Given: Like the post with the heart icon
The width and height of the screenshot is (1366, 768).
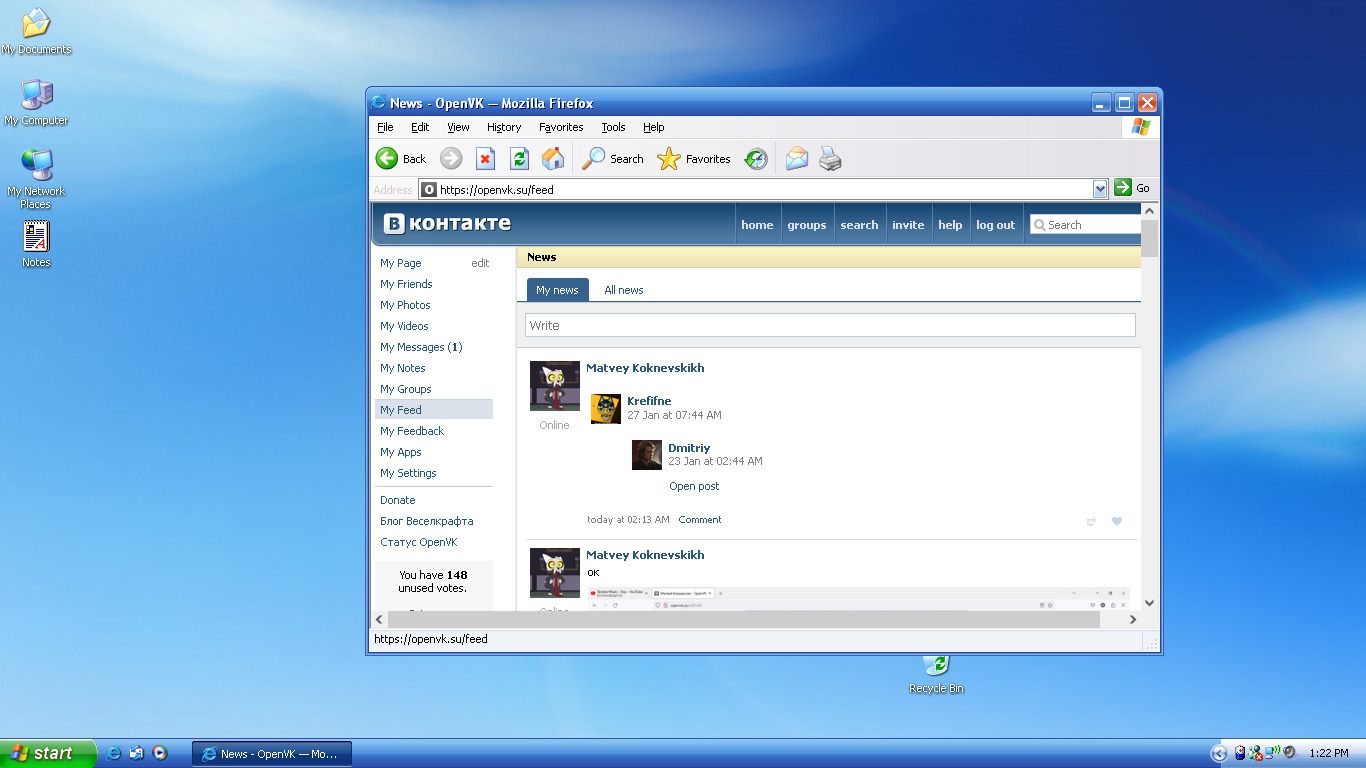Looking at the screenshot, I should pos(1117,521).
